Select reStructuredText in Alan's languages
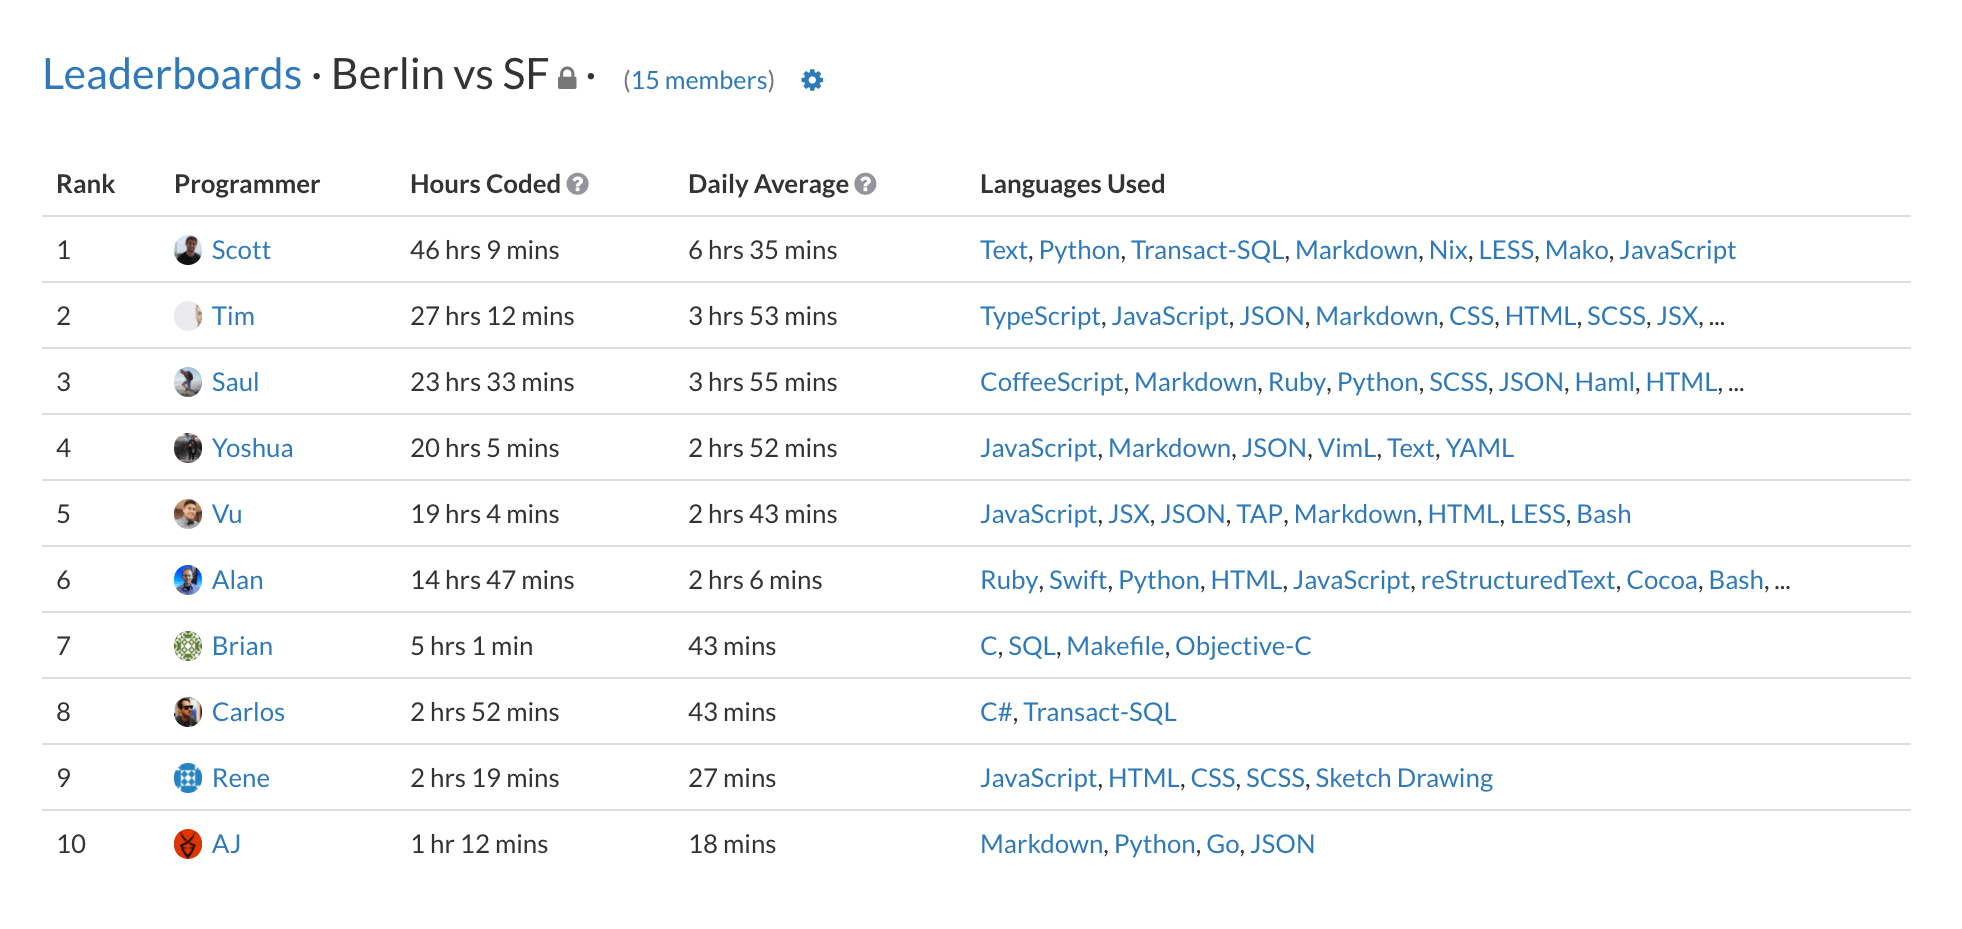This screenshot has height=929, width=1962. (1517, 580)
